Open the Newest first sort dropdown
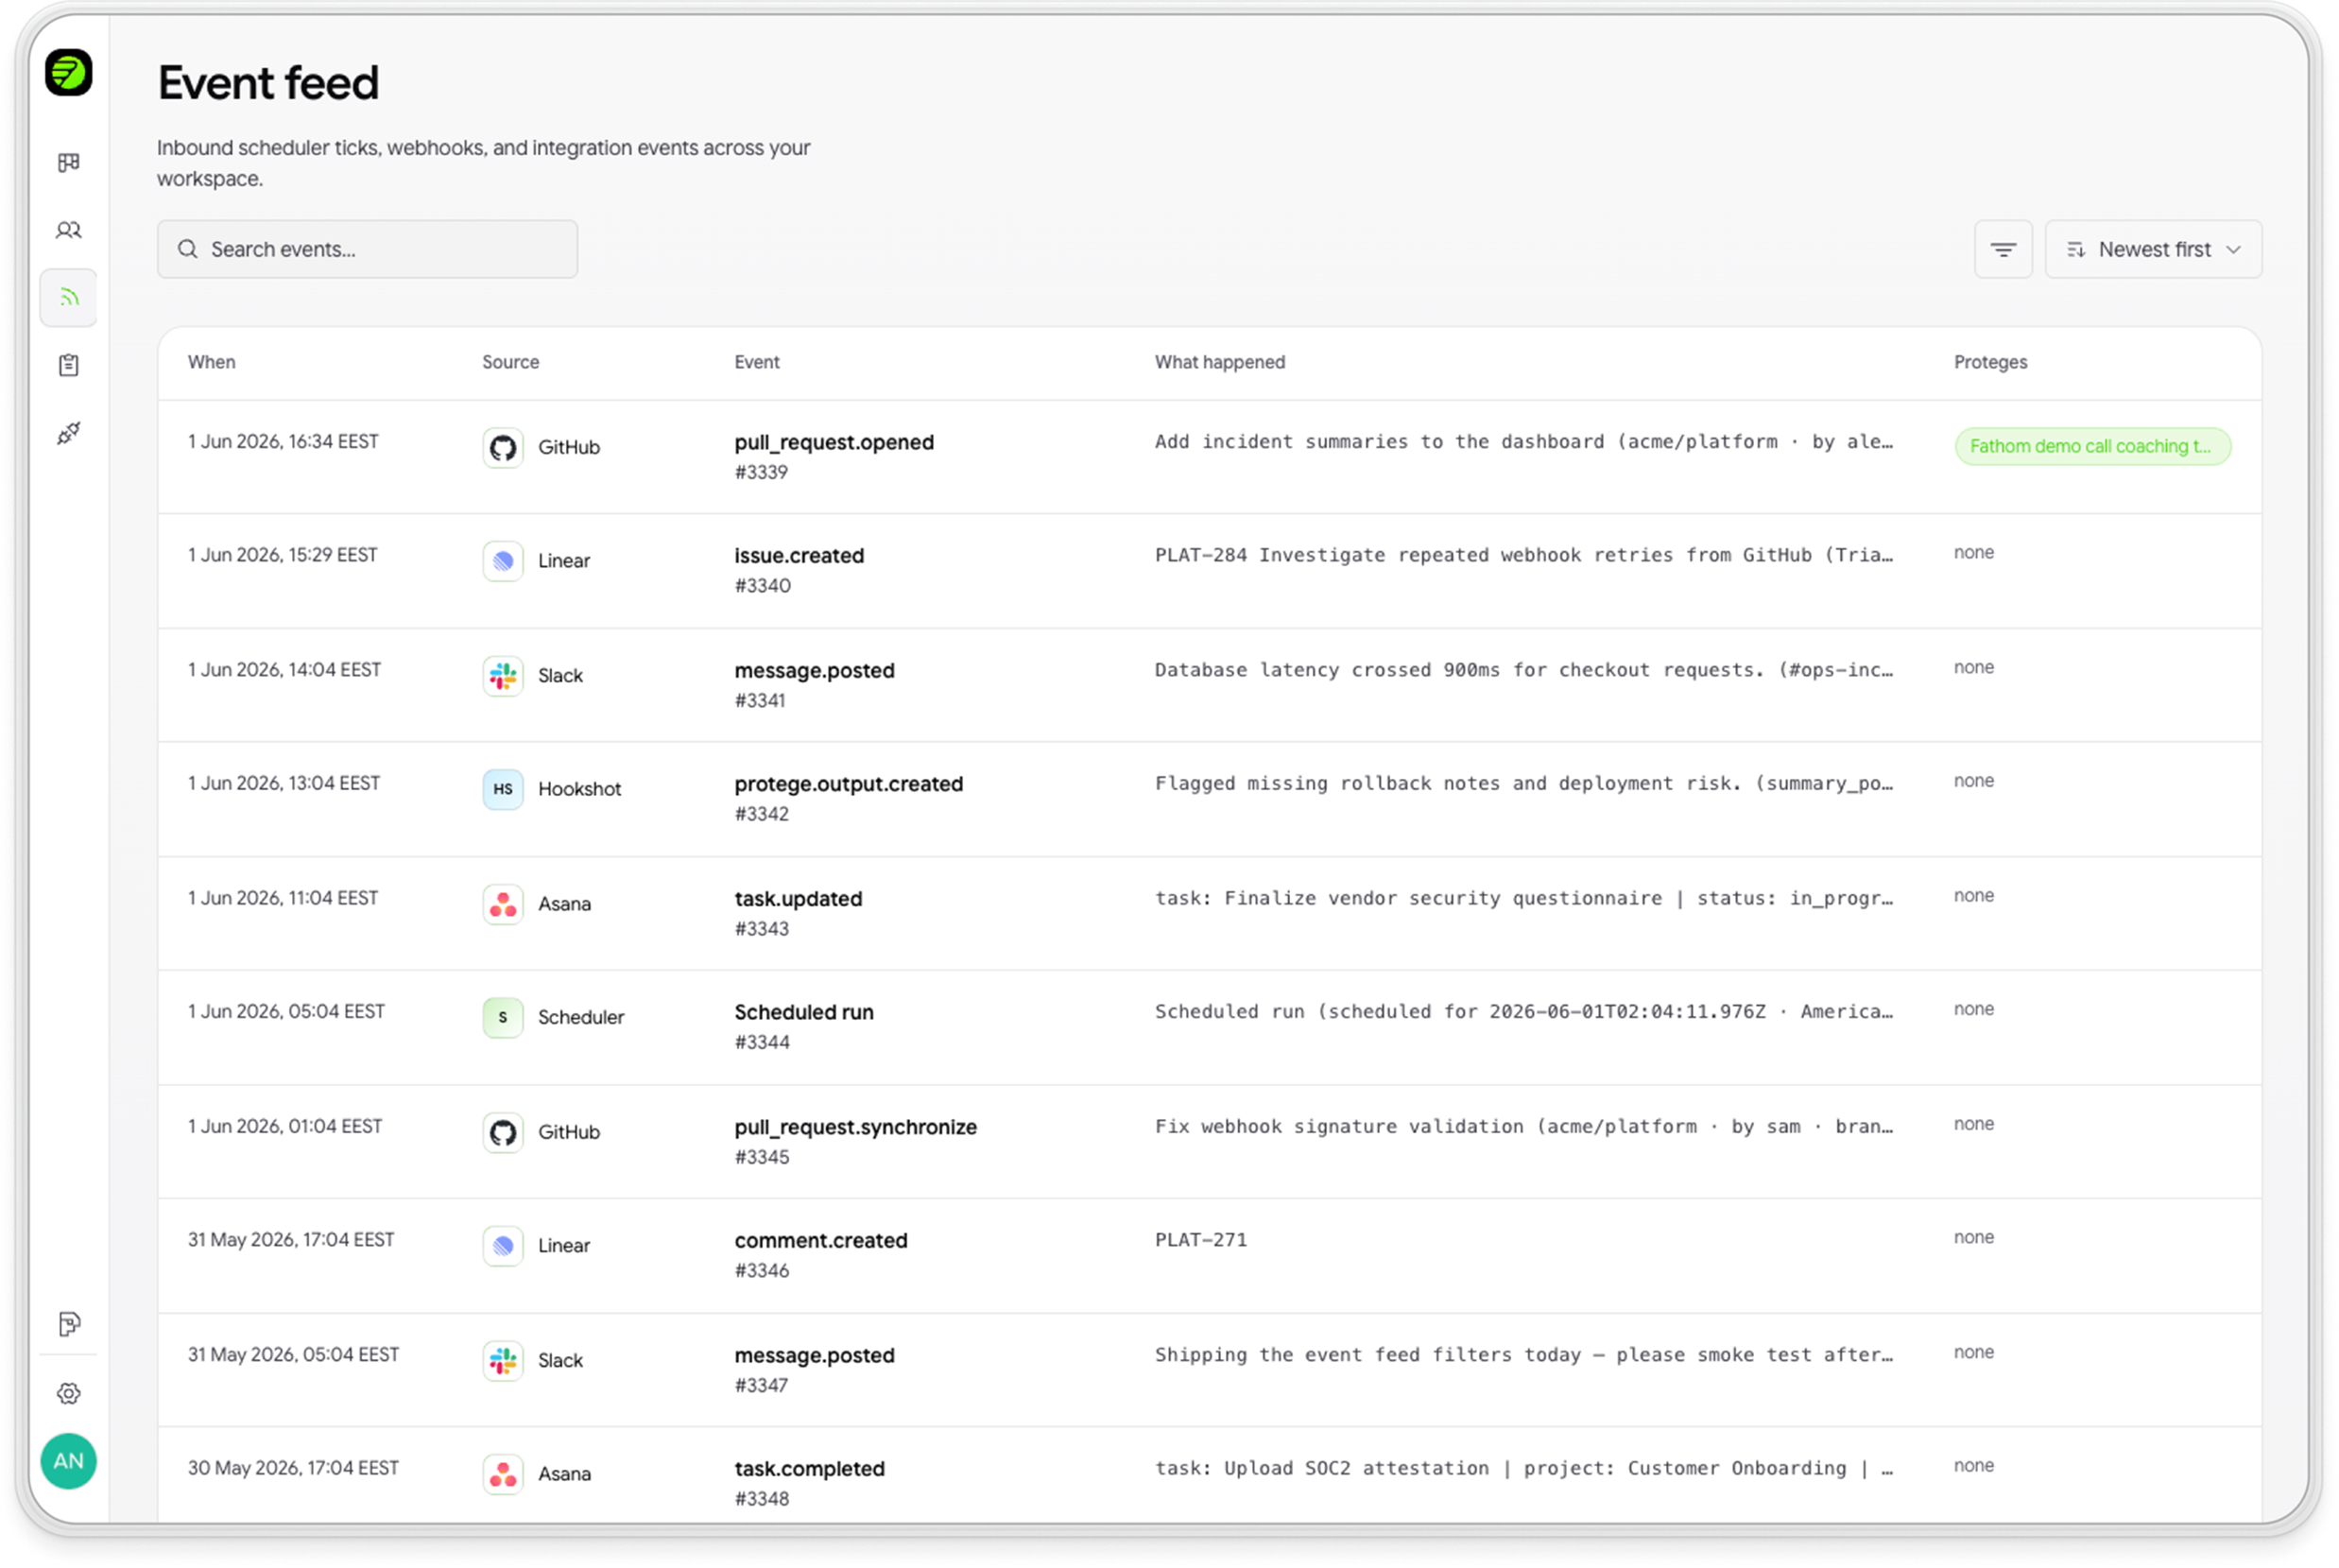This screenshot has width=2339, height=1568. click(x=2152, y=249)
